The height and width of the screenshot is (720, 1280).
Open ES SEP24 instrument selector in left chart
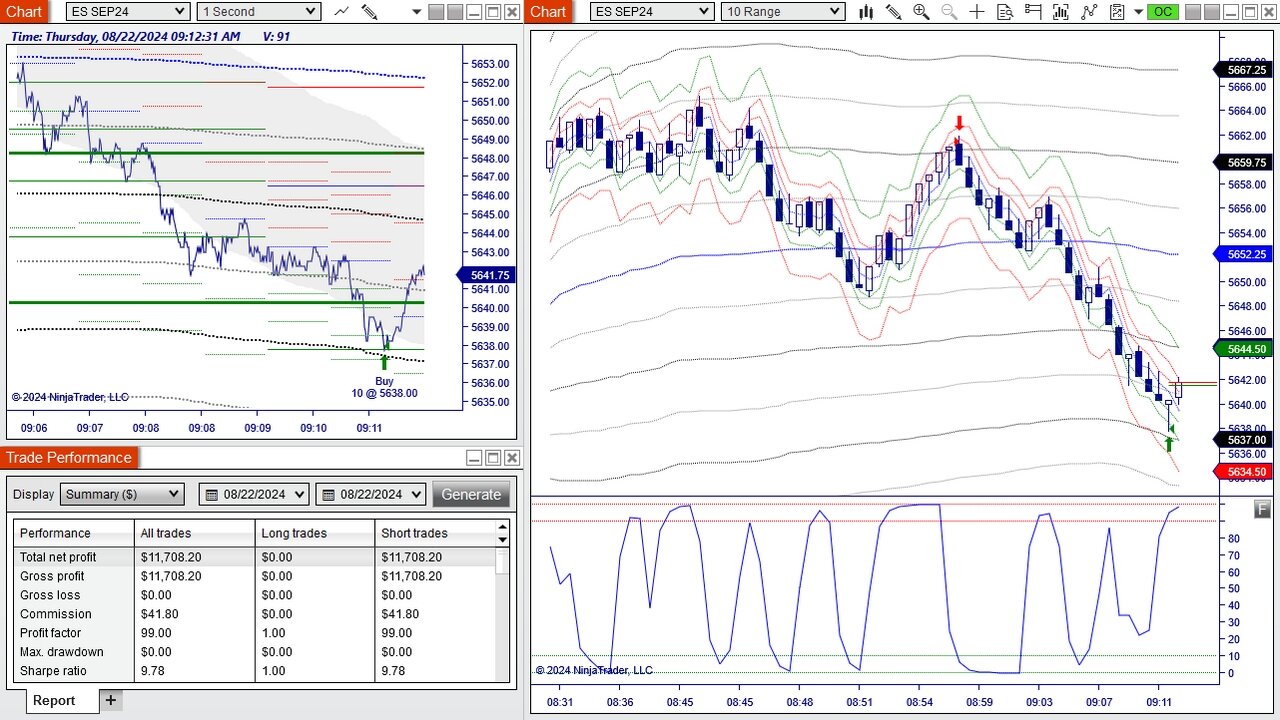128,11
